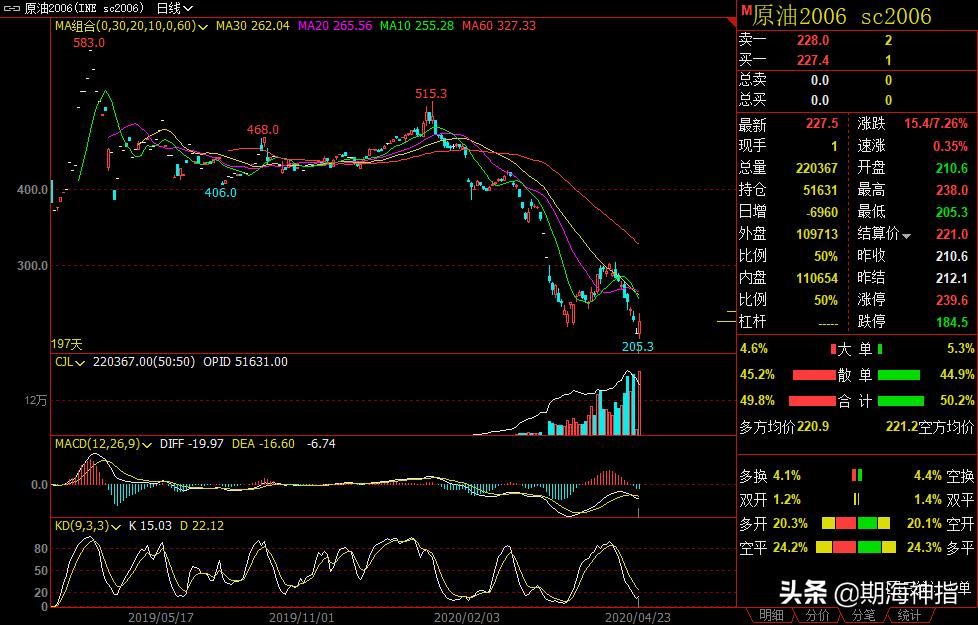This screenshot has width=978, height=625.
Task: Expand the KD(9,3,3) indicator dropdown
Action: coord(115,527)
